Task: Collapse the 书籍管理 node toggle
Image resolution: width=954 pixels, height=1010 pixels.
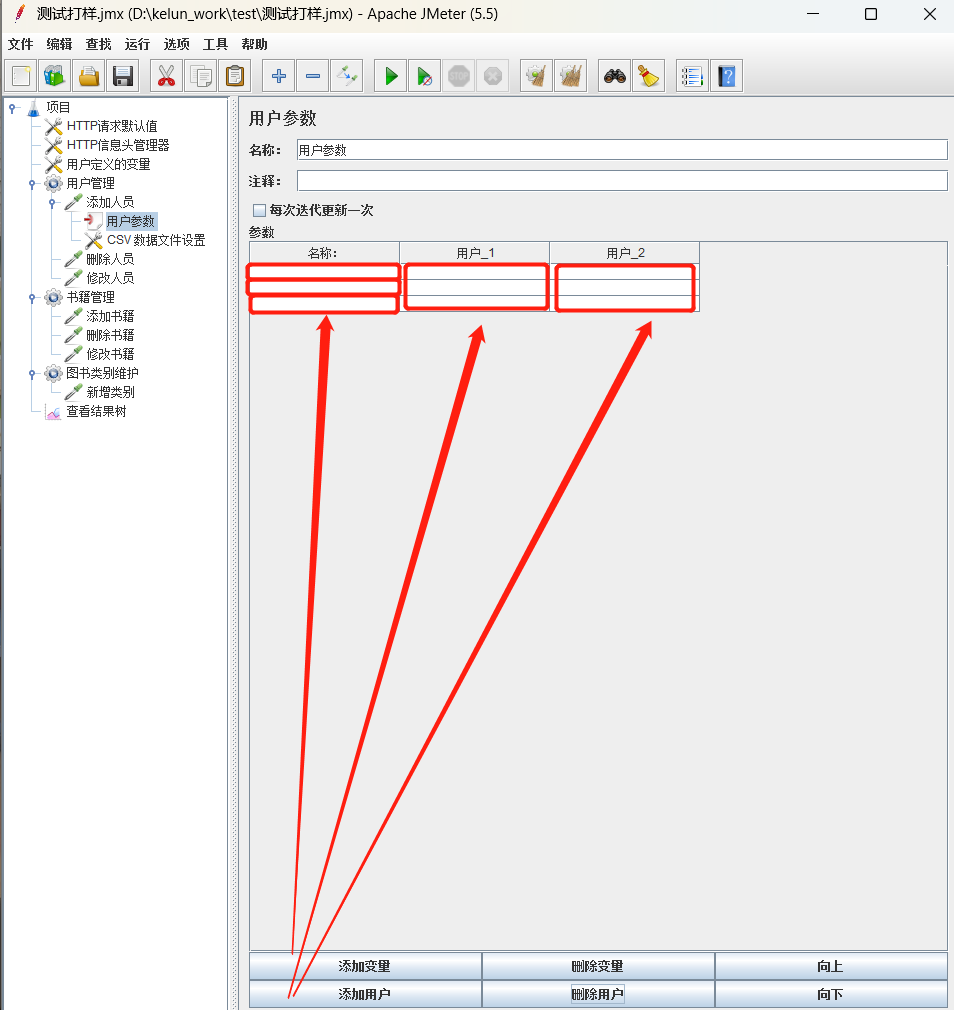Action: [32, 298]
